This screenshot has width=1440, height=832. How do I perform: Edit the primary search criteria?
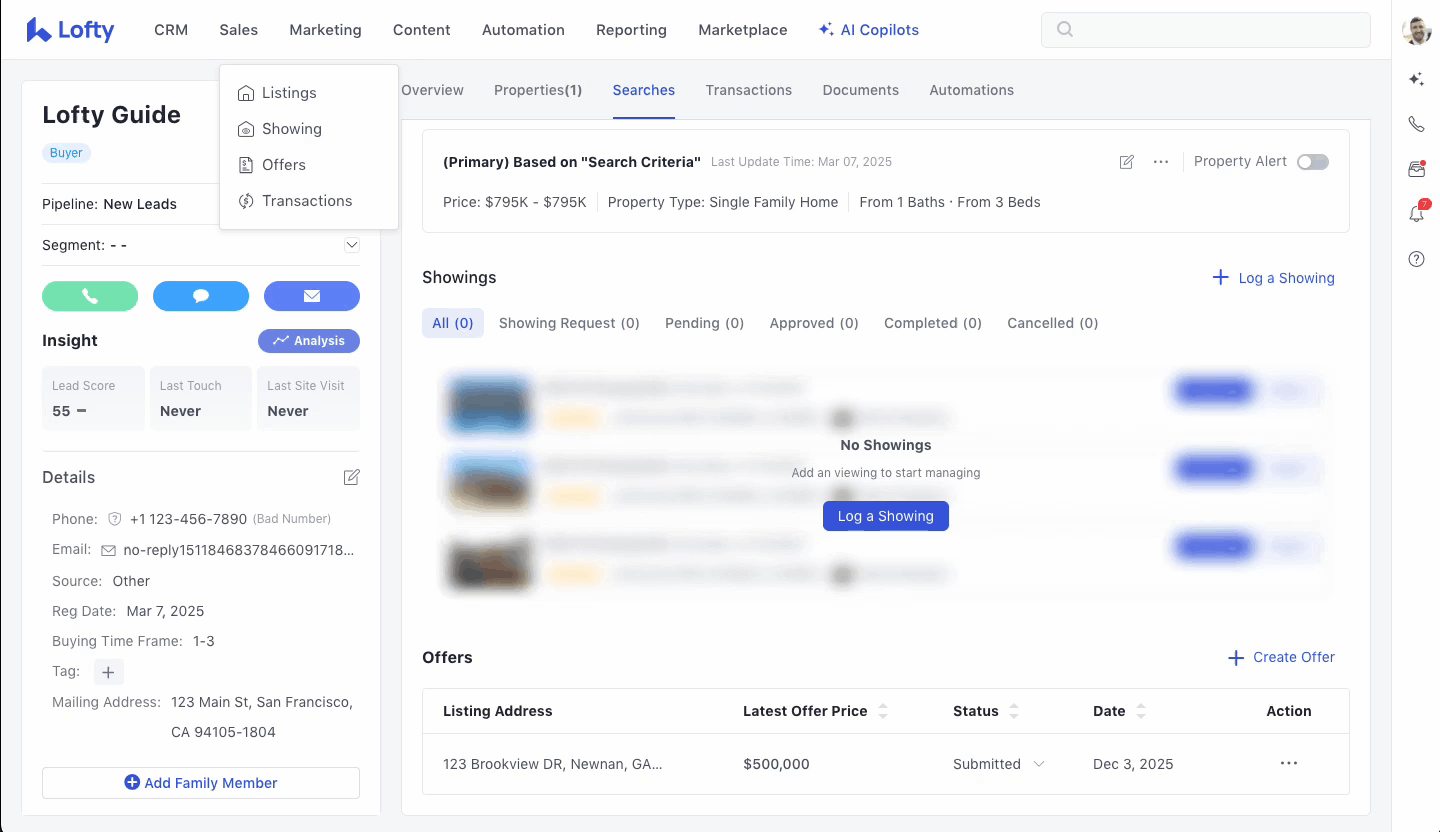(1127, 162)
